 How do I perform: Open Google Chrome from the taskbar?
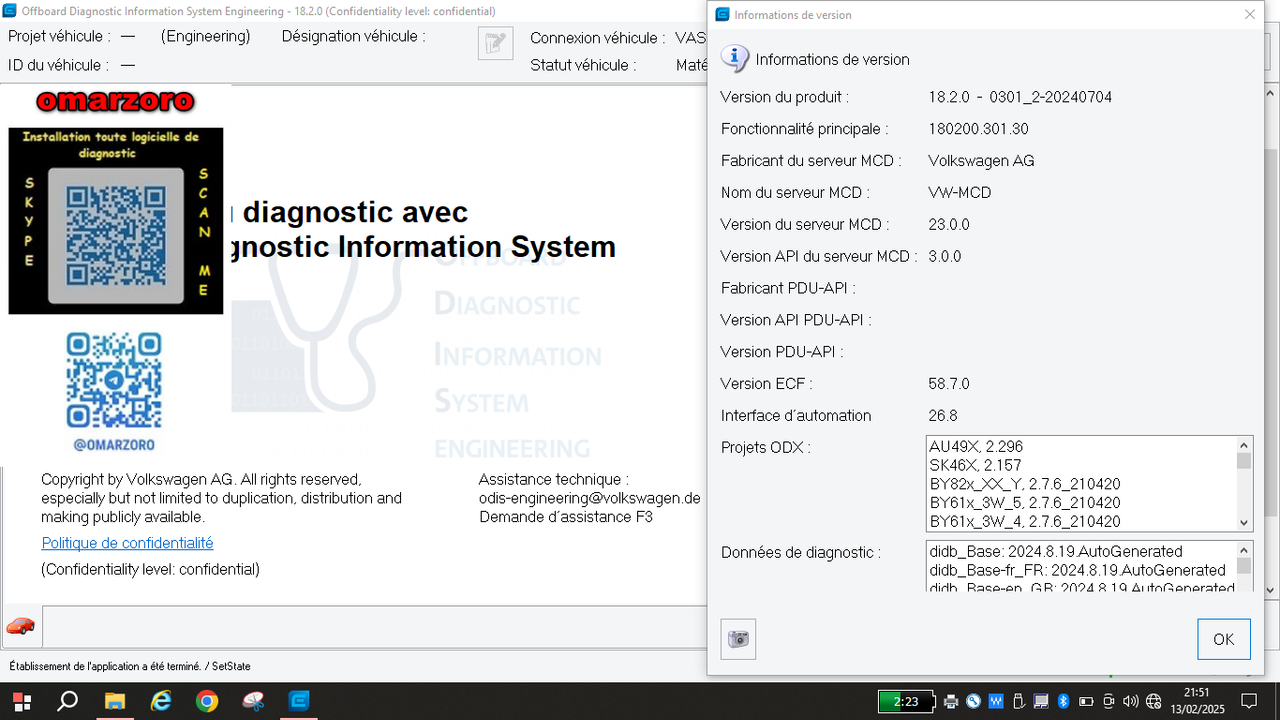coord(207,701)
